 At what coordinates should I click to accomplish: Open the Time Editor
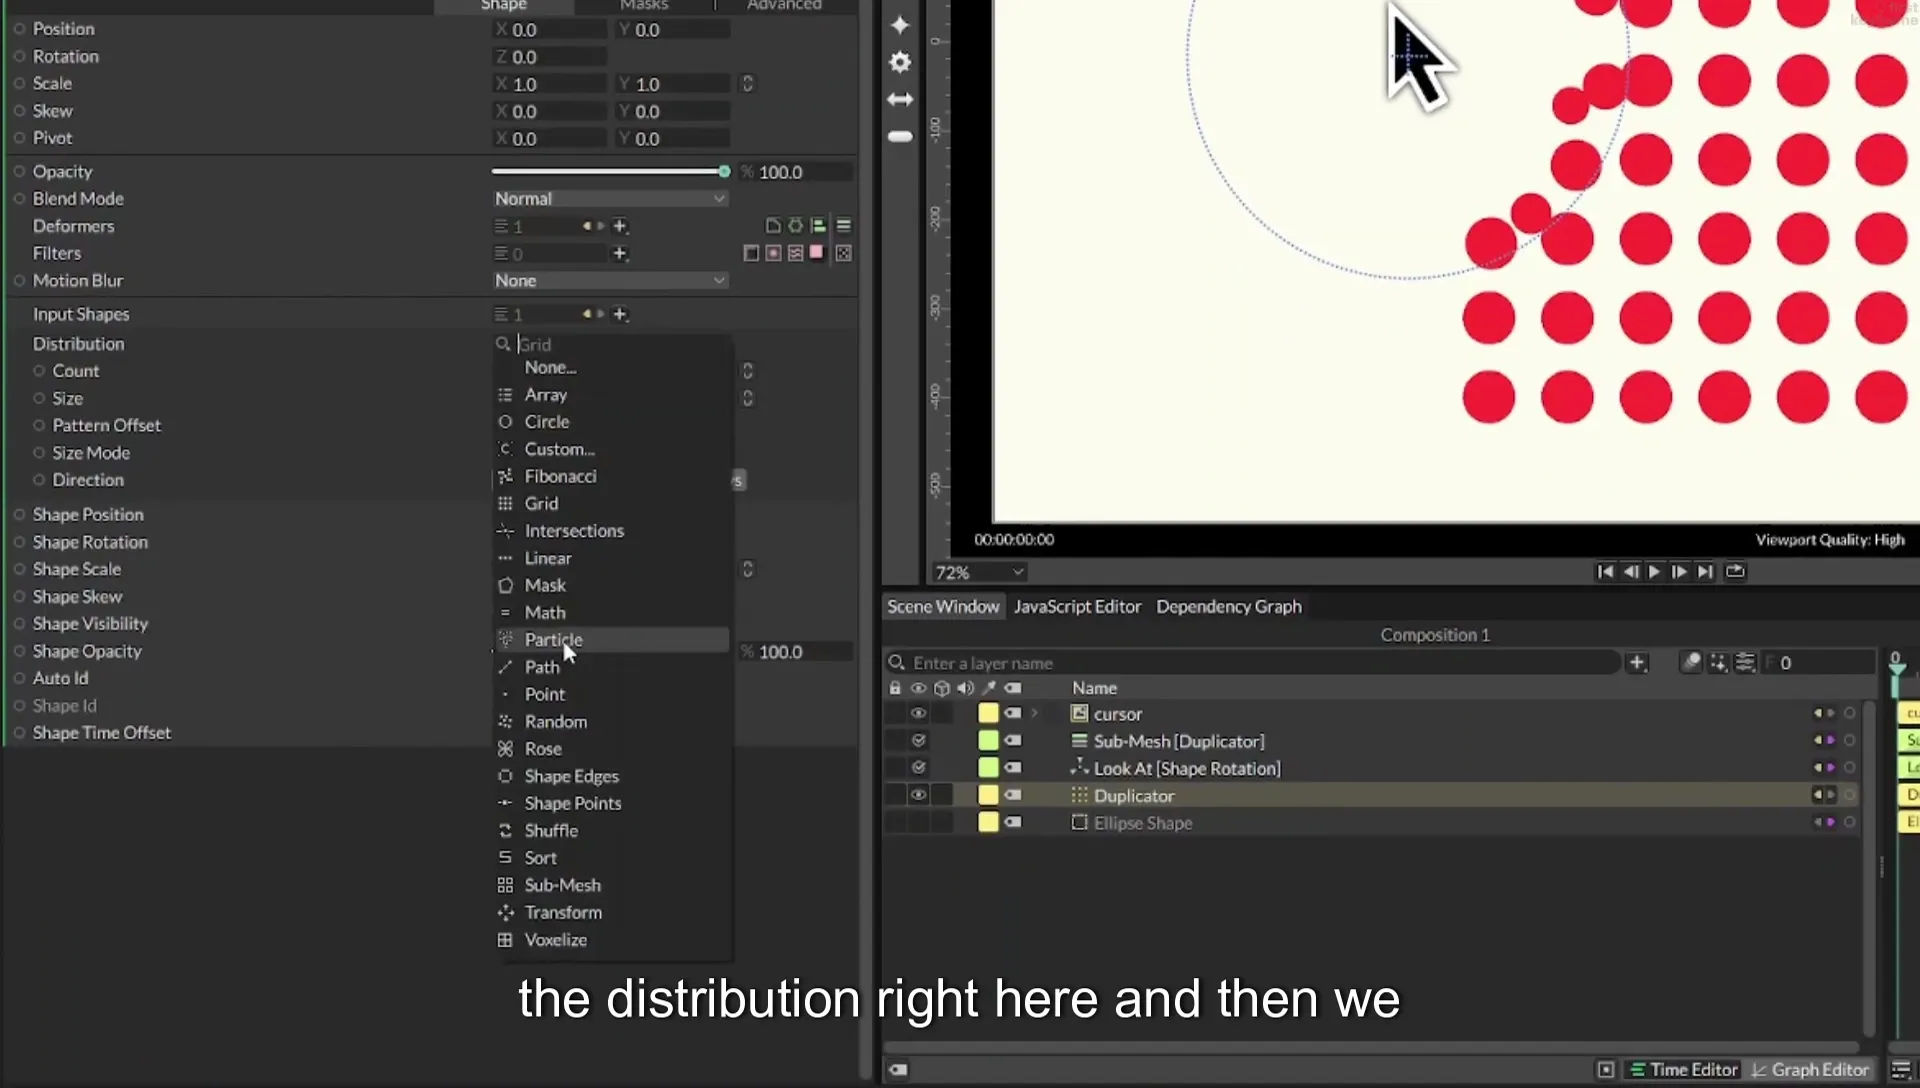(x=1684, y=1070)
